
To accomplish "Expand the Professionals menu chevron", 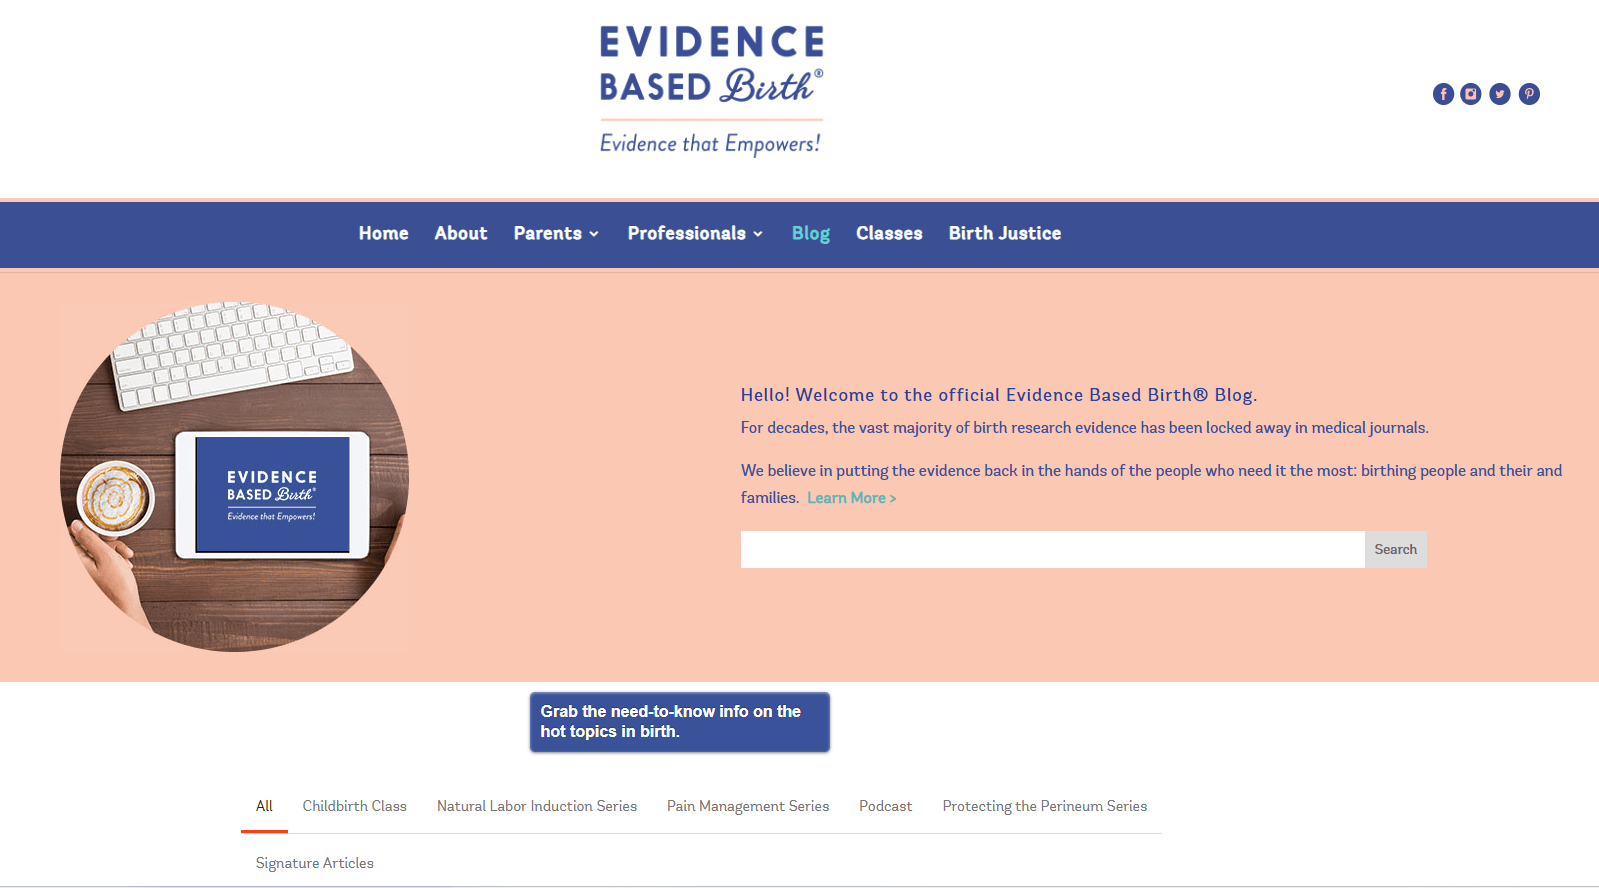I will [x=758, y=234].
